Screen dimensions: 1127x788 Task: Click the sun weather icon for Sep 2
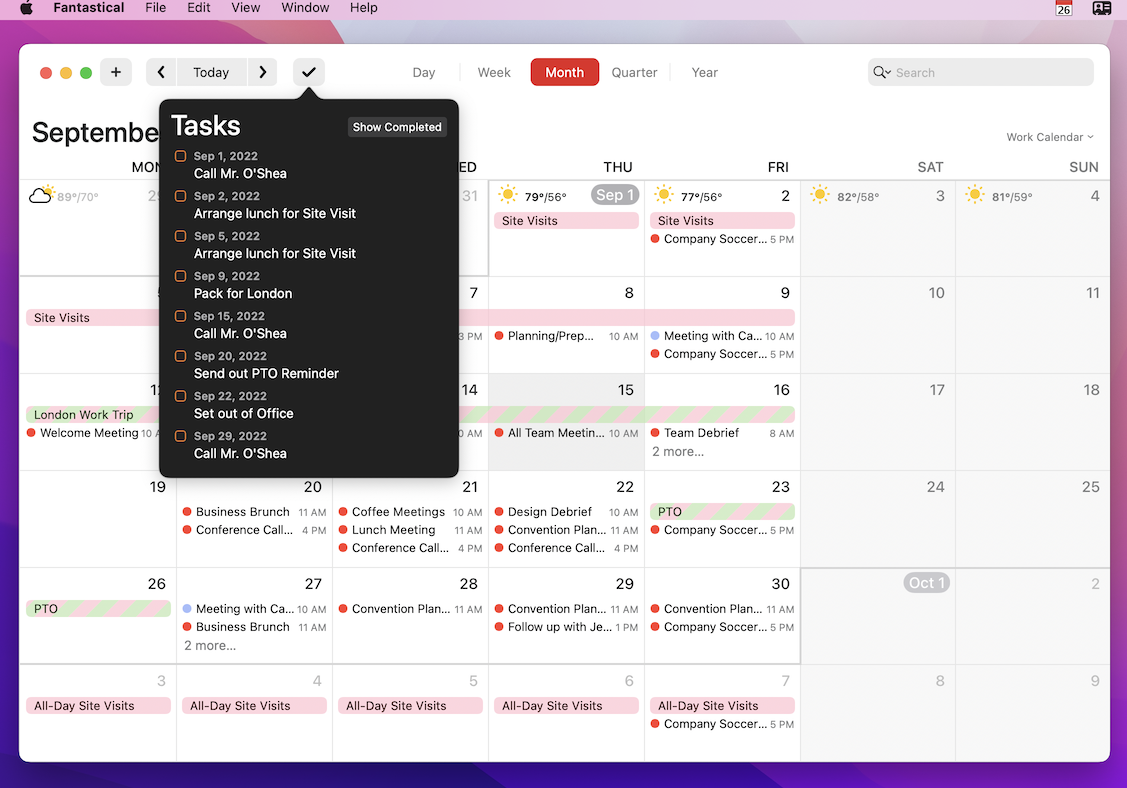[663, 195]
